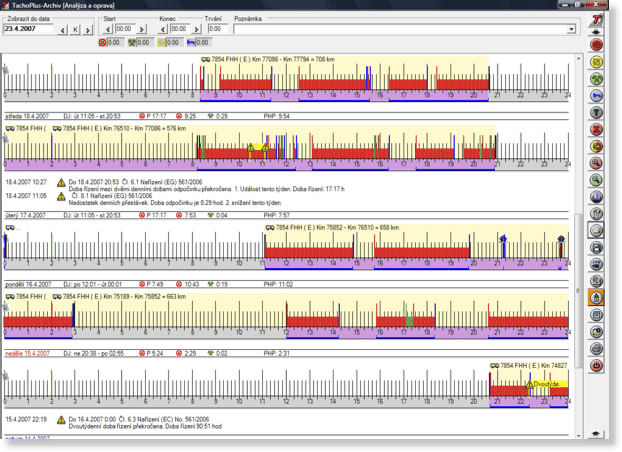Select the green work hammers icon in sidebar
622x452 pixels.
pyautogui.click(x=596, y=79)
